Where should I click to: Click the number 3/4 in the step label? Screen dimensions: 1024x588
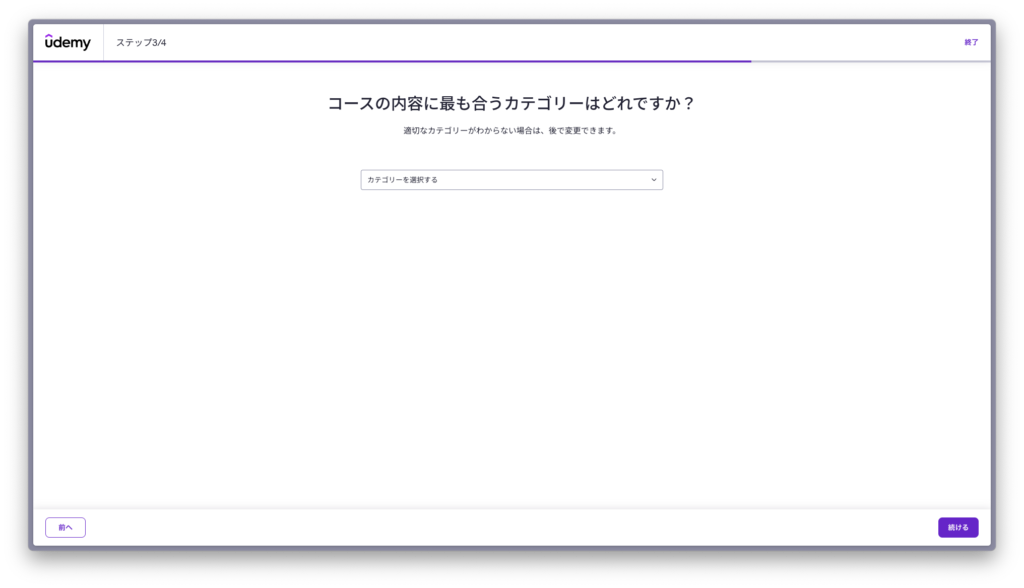click(158, 42)
